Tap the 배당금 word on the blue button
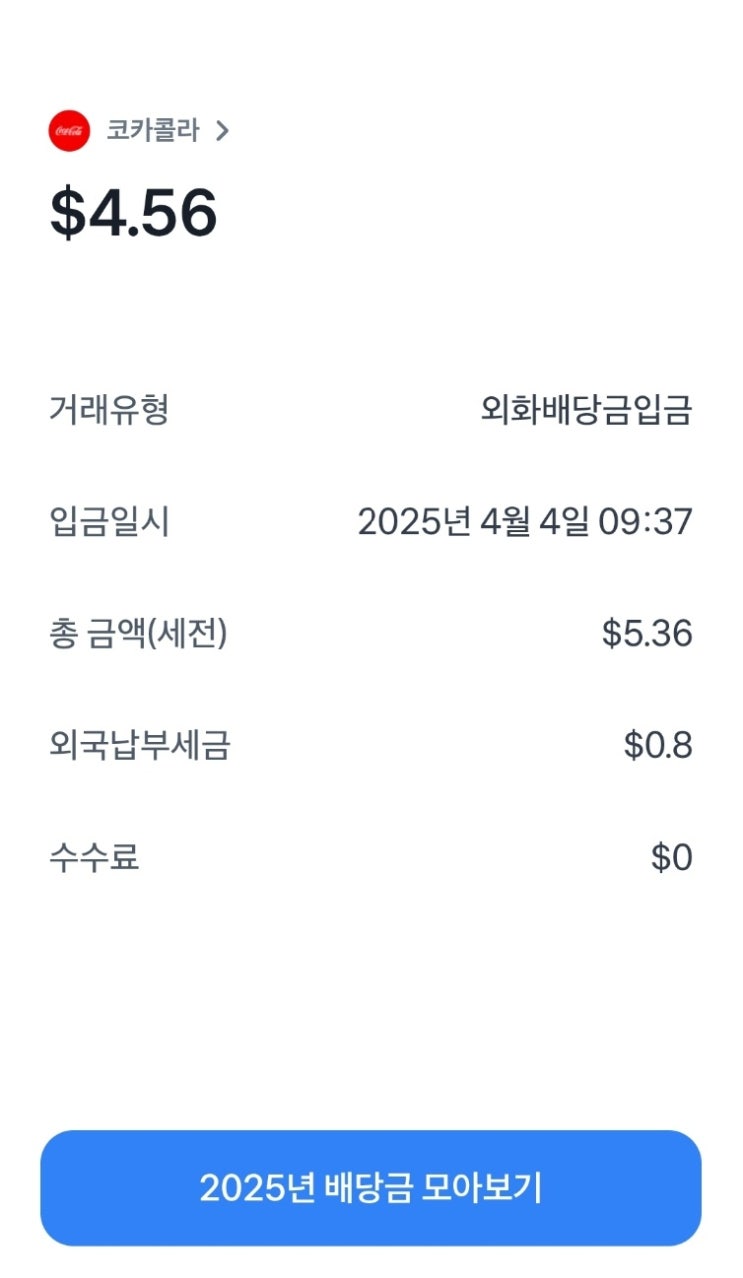743x1278 pixels. tap(368, 1188)
